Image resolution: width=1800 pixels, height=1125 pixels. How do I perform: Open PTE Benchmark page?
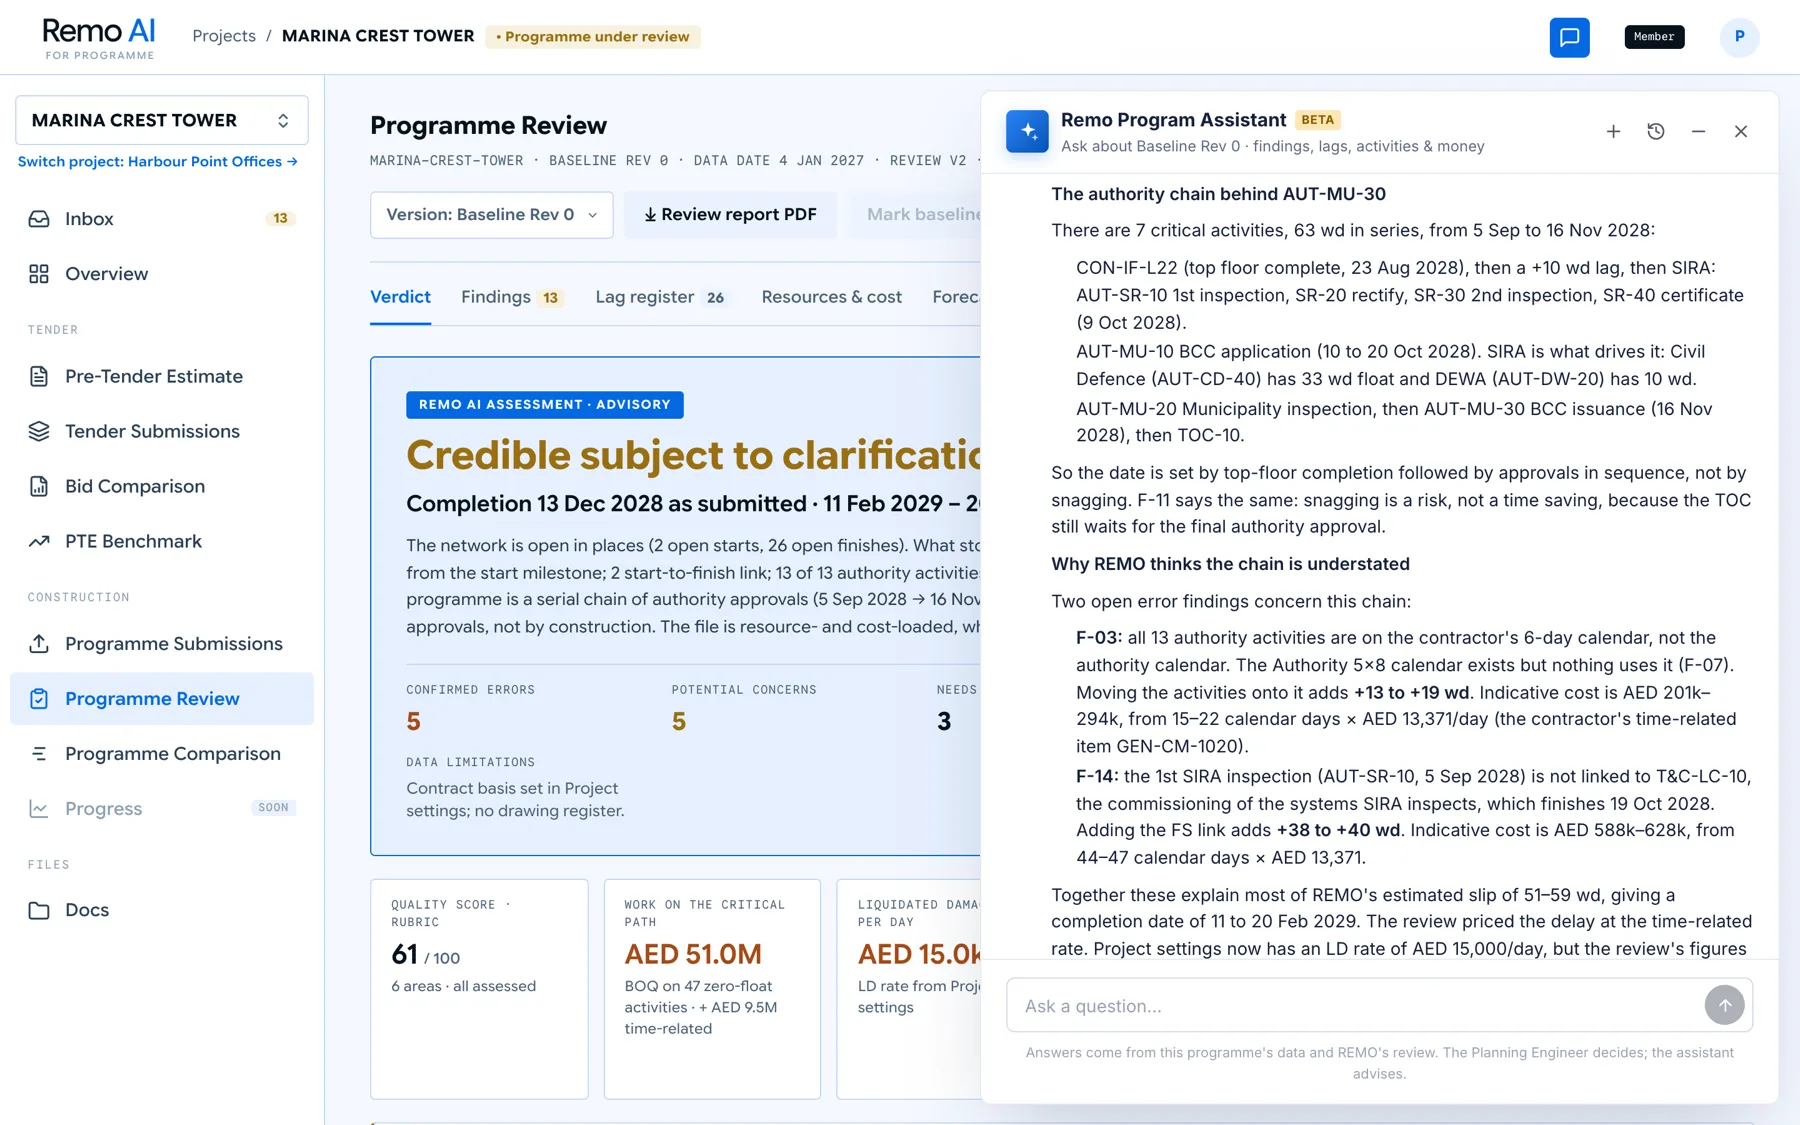[x=162, y=542]
